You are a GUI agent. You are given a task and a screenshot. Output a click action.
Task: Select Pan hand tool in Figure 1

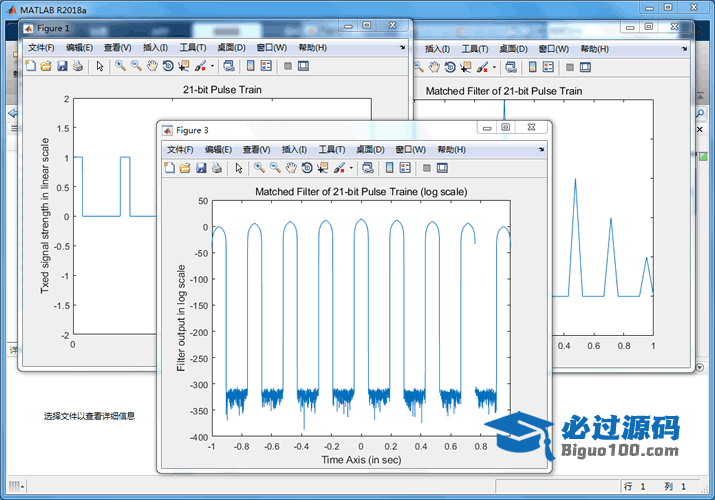(x=152, y=66)
